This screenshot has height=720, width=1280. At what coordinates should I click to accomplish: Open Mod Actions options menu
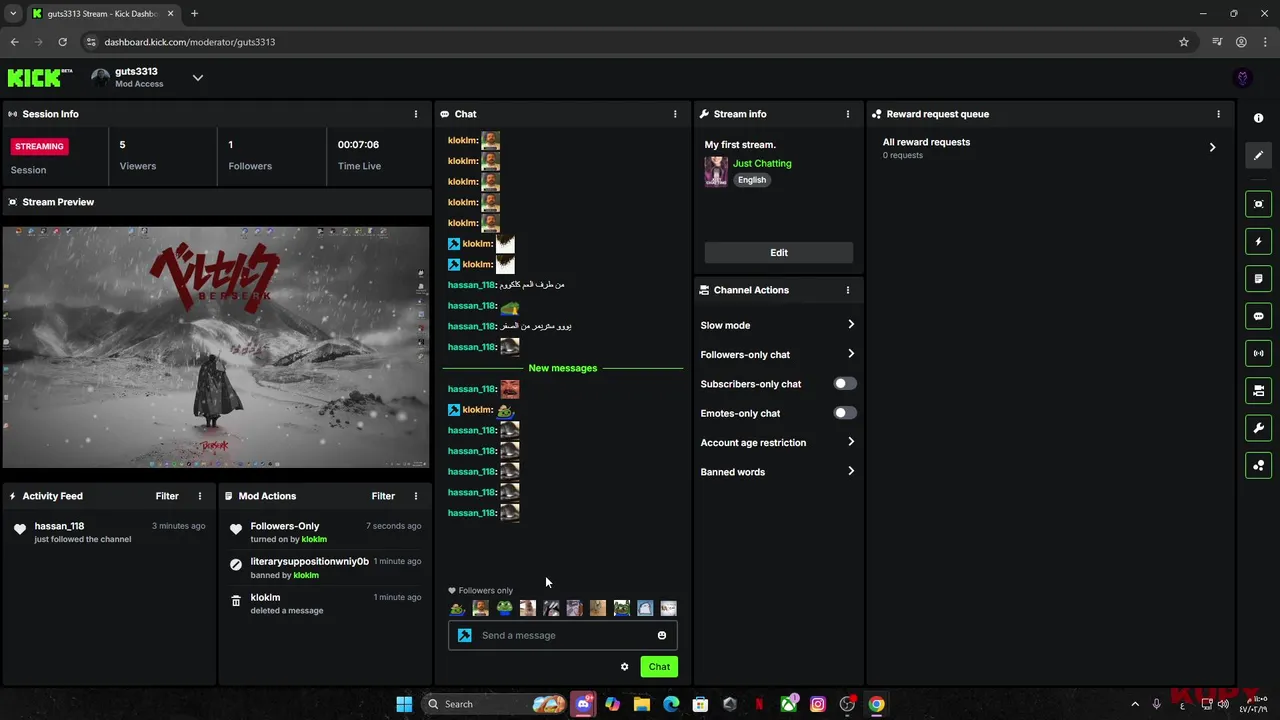point(416,496)
